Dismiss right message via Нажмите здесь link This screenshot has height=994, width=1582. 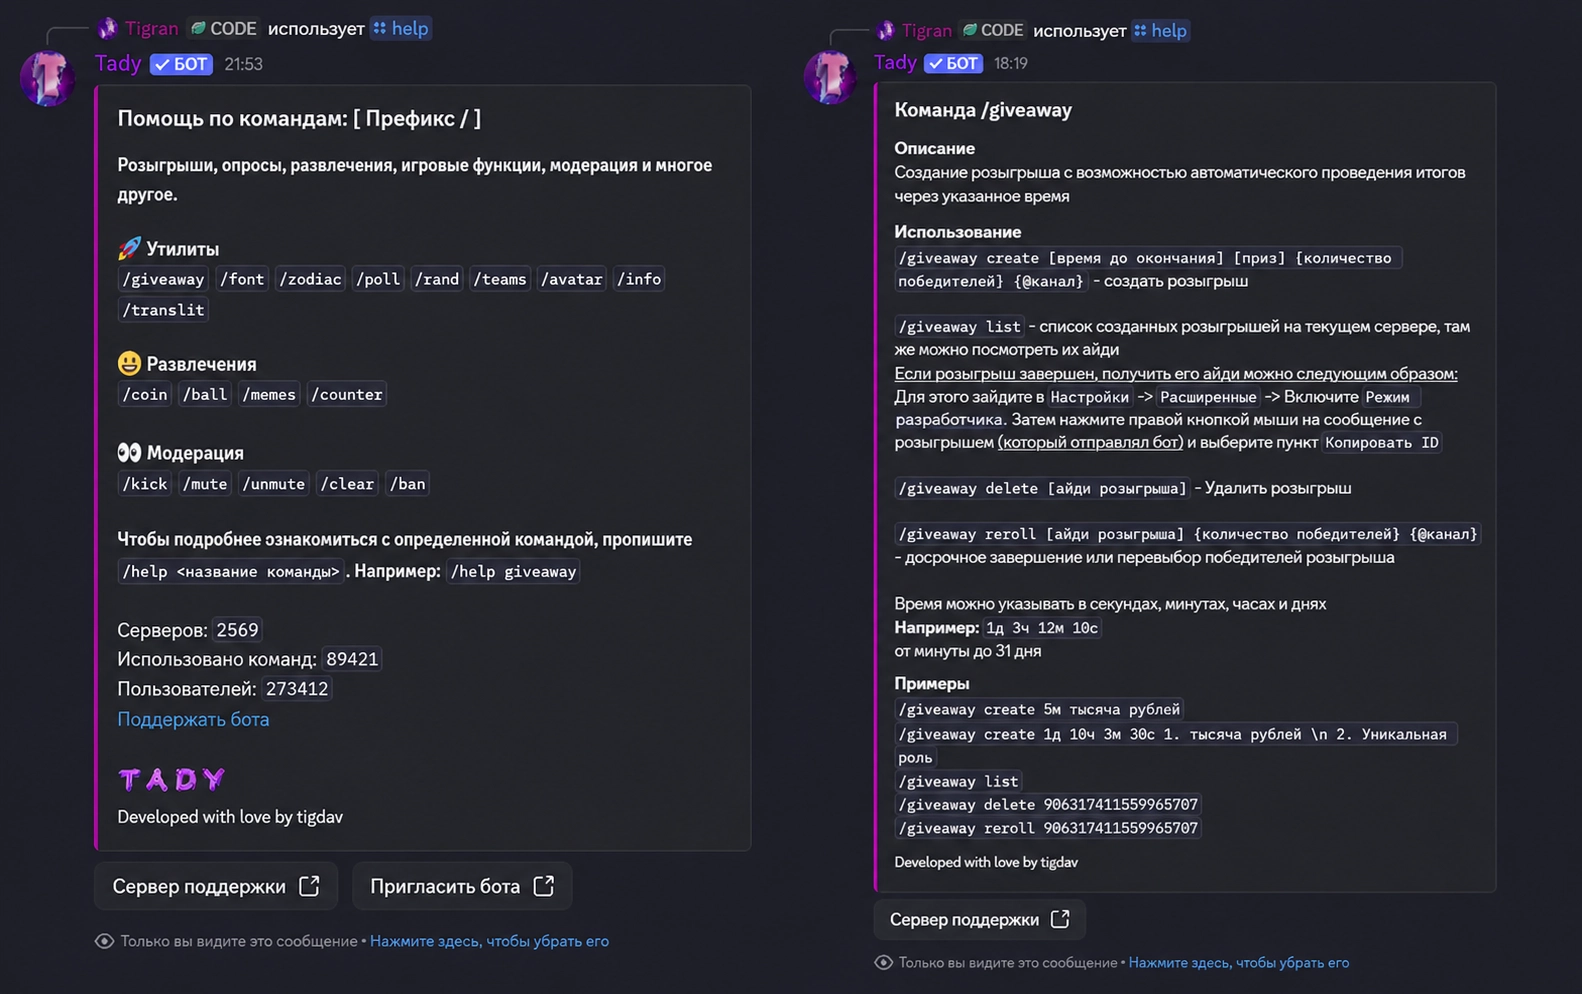coord(1238,963)
